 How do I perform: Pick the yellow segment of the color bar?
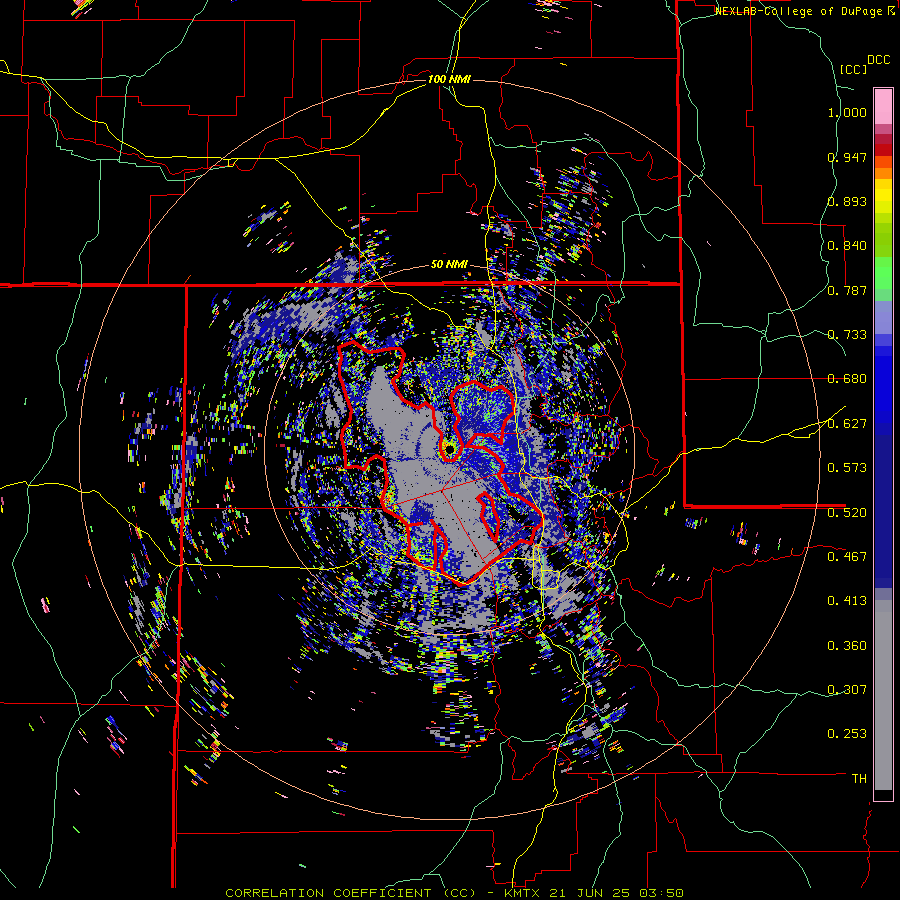pos(883,196)
